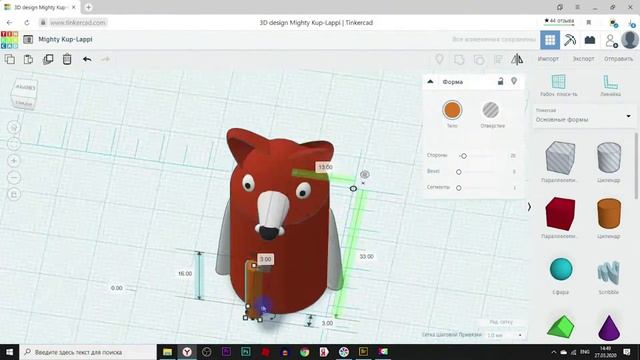Select the striped hole Box shape
The height and width of the screenshot is (360, 640).
[x=560, y=158]
